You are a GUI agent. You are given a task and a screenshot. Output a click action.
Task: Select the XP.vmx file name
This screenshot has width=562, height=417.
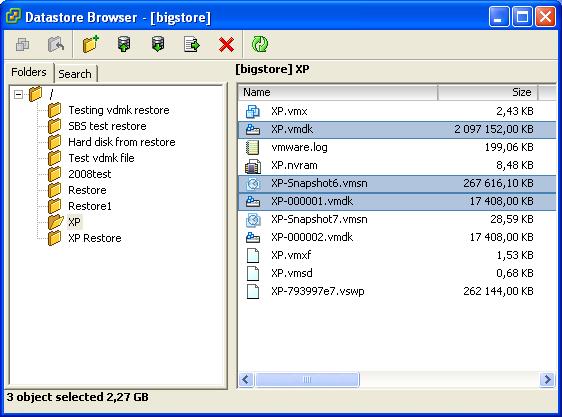tap(289, 112)
